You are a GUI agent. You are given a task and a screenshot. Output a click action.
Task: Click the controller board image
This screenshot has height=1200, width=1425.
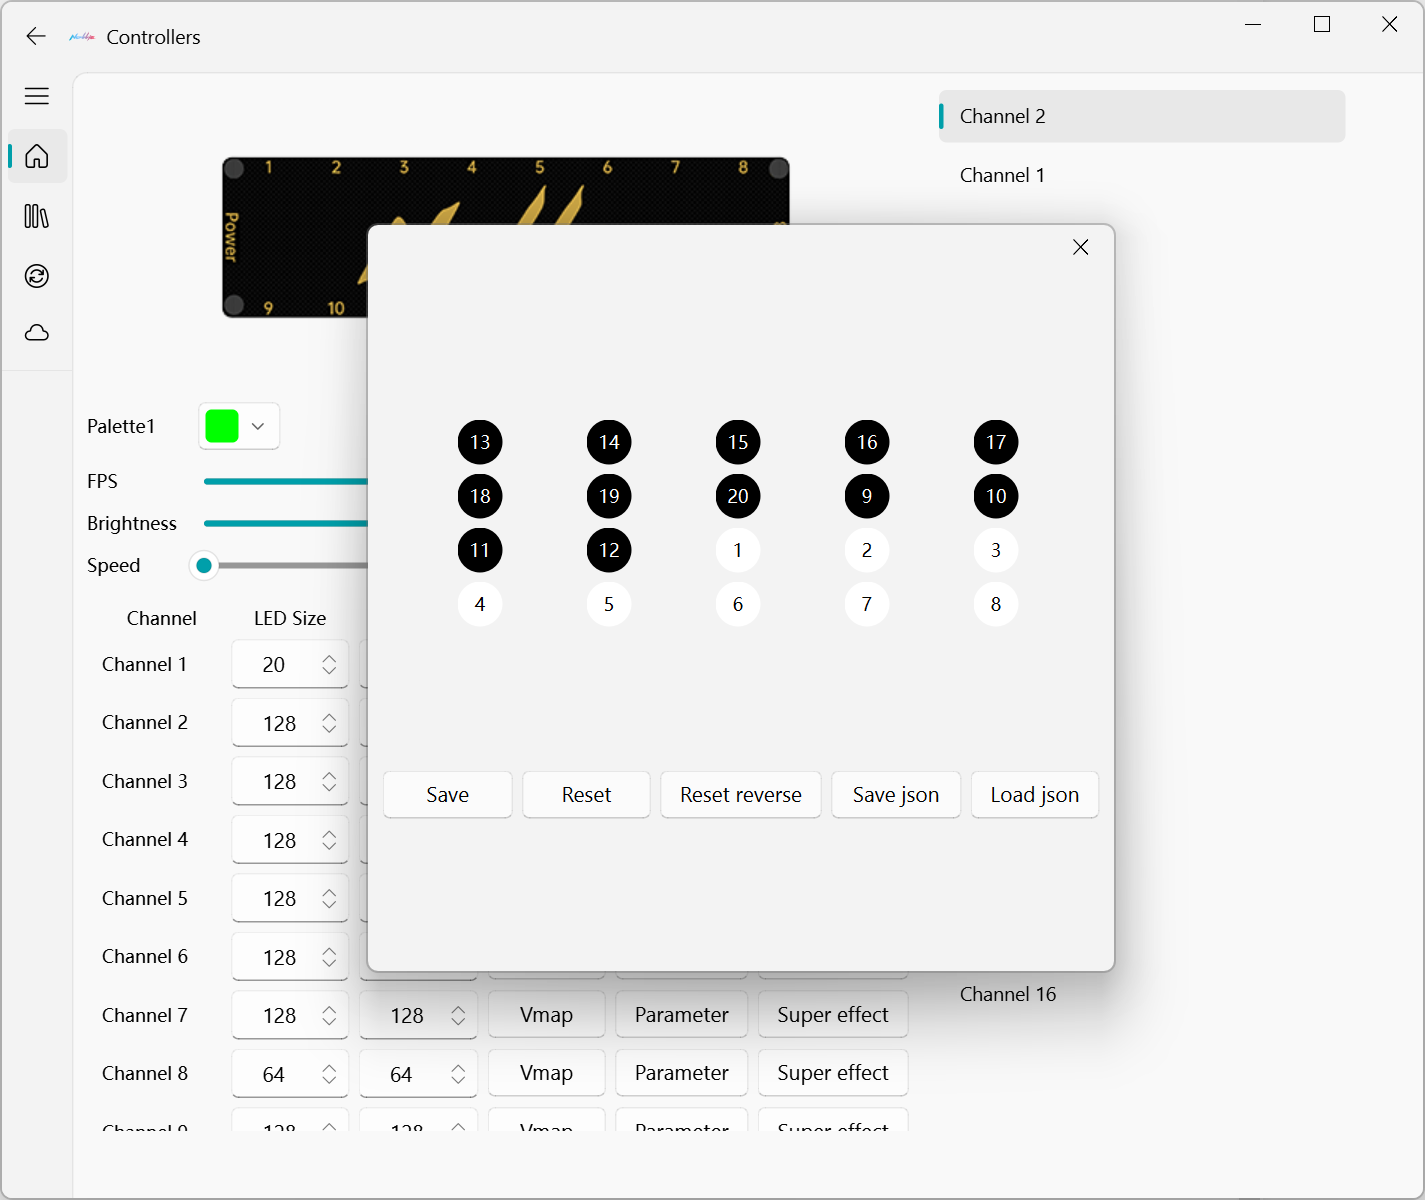tap(294, 237)
